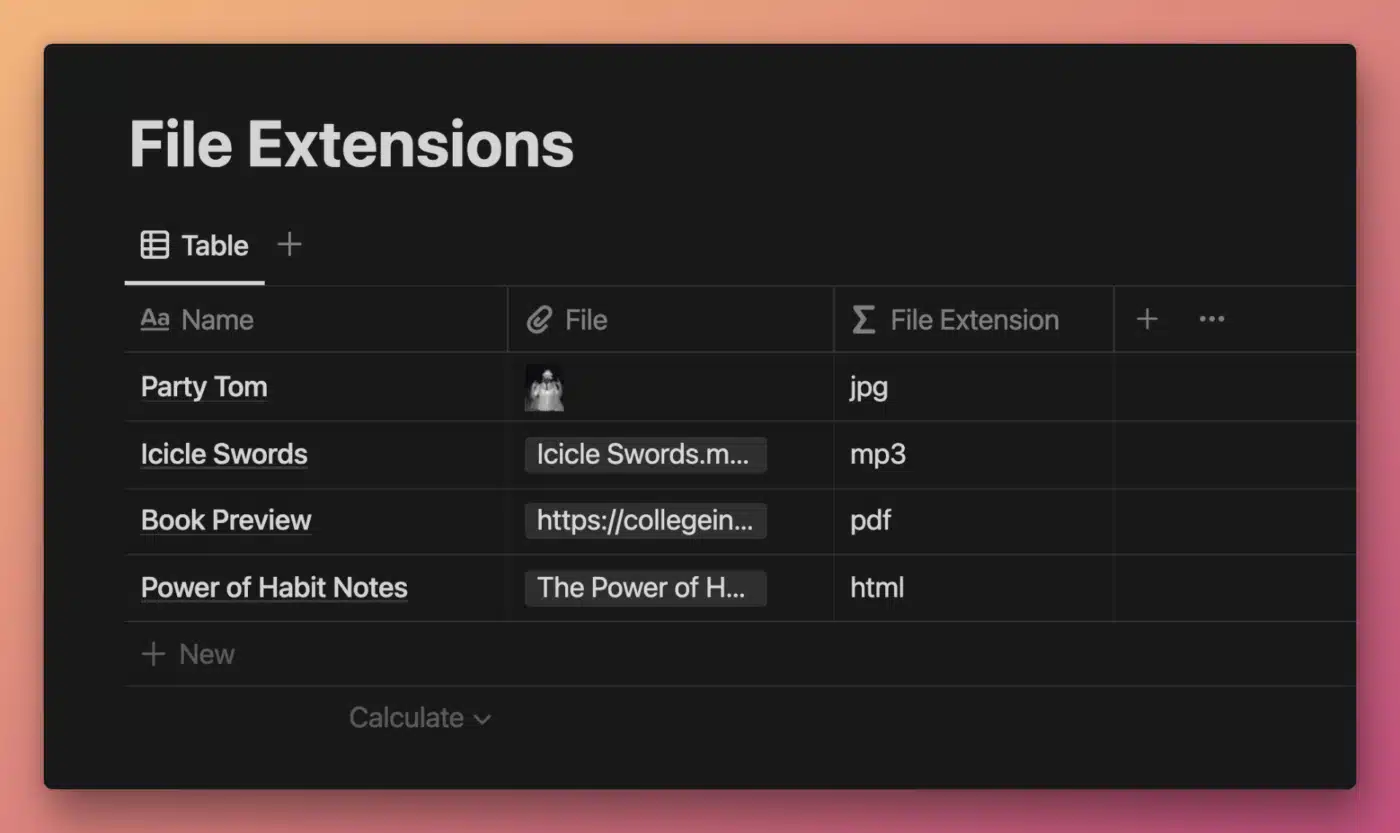Add a new view with plus icon
This screenshot has width=1400, height=833.
[x=289, y=244]
